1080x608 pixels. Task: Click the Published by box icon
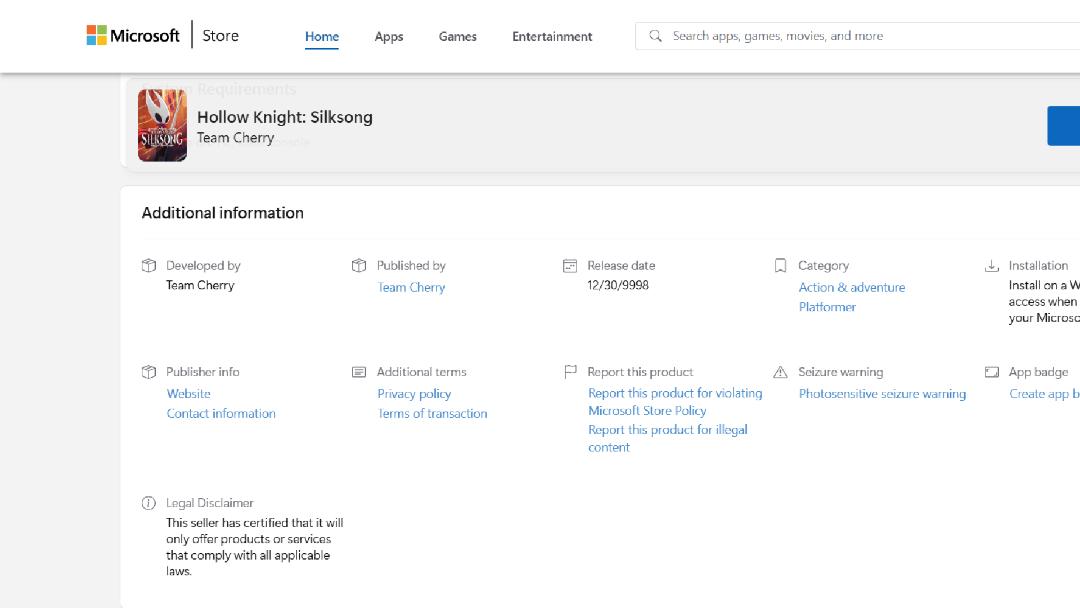point(359,266)
